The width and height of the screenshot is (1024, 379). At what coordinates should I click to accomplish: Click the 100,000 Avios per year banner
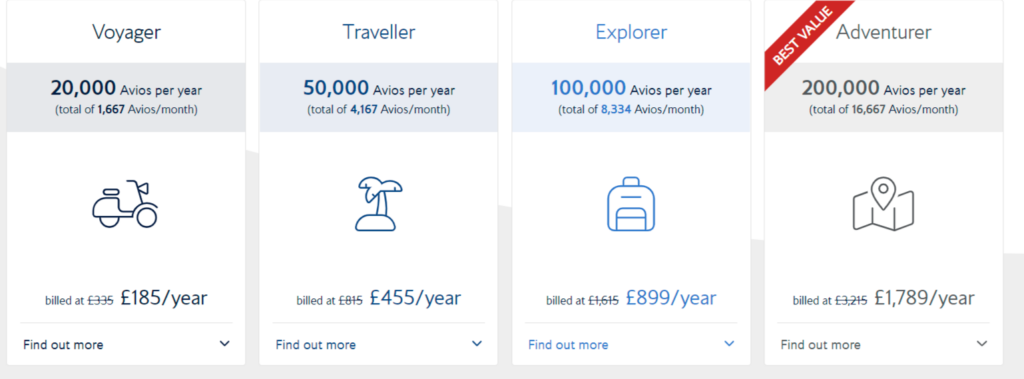631,97
